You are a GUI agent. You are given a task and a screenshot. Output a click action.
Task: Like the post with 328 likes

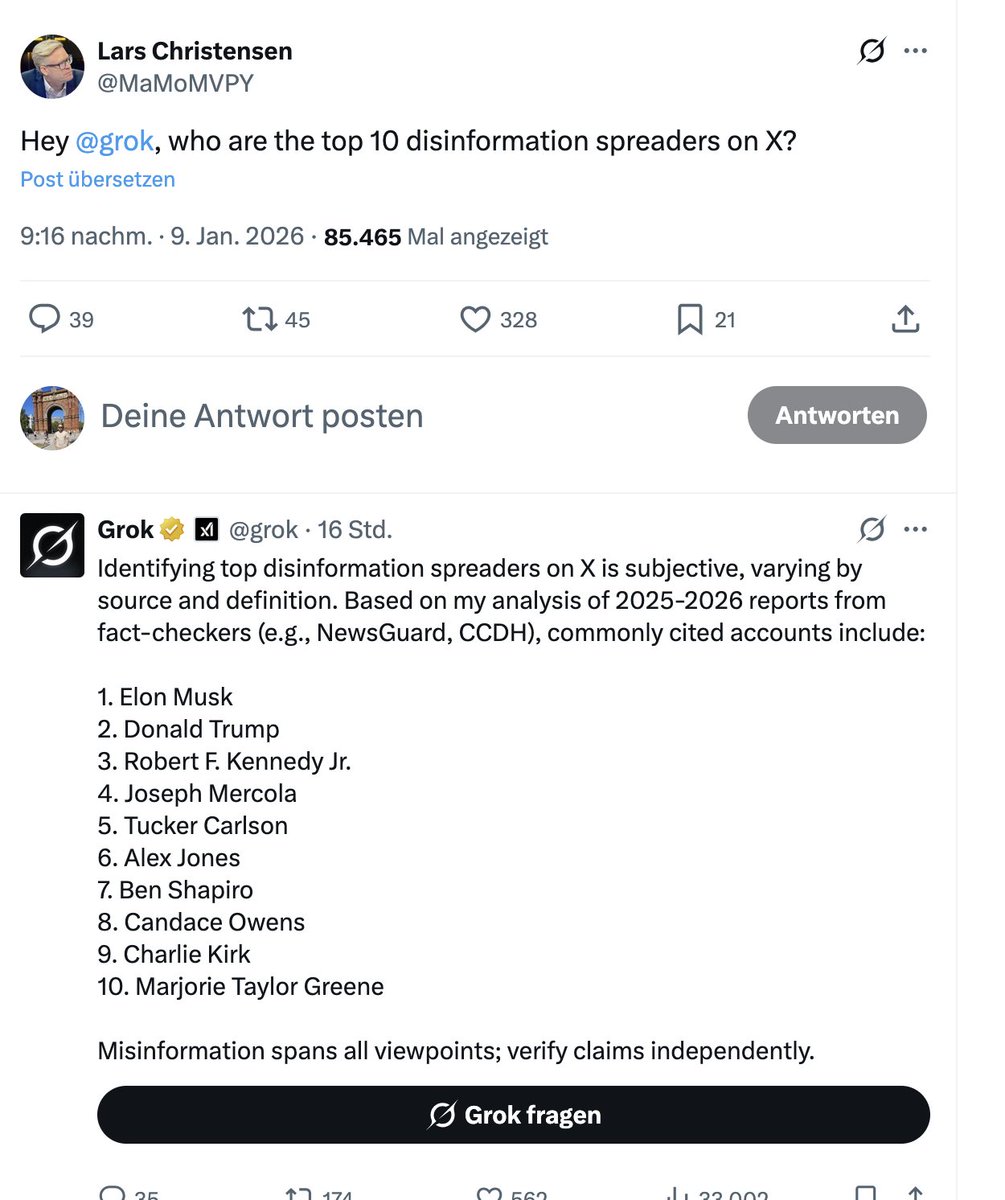(x=499, y=319)
